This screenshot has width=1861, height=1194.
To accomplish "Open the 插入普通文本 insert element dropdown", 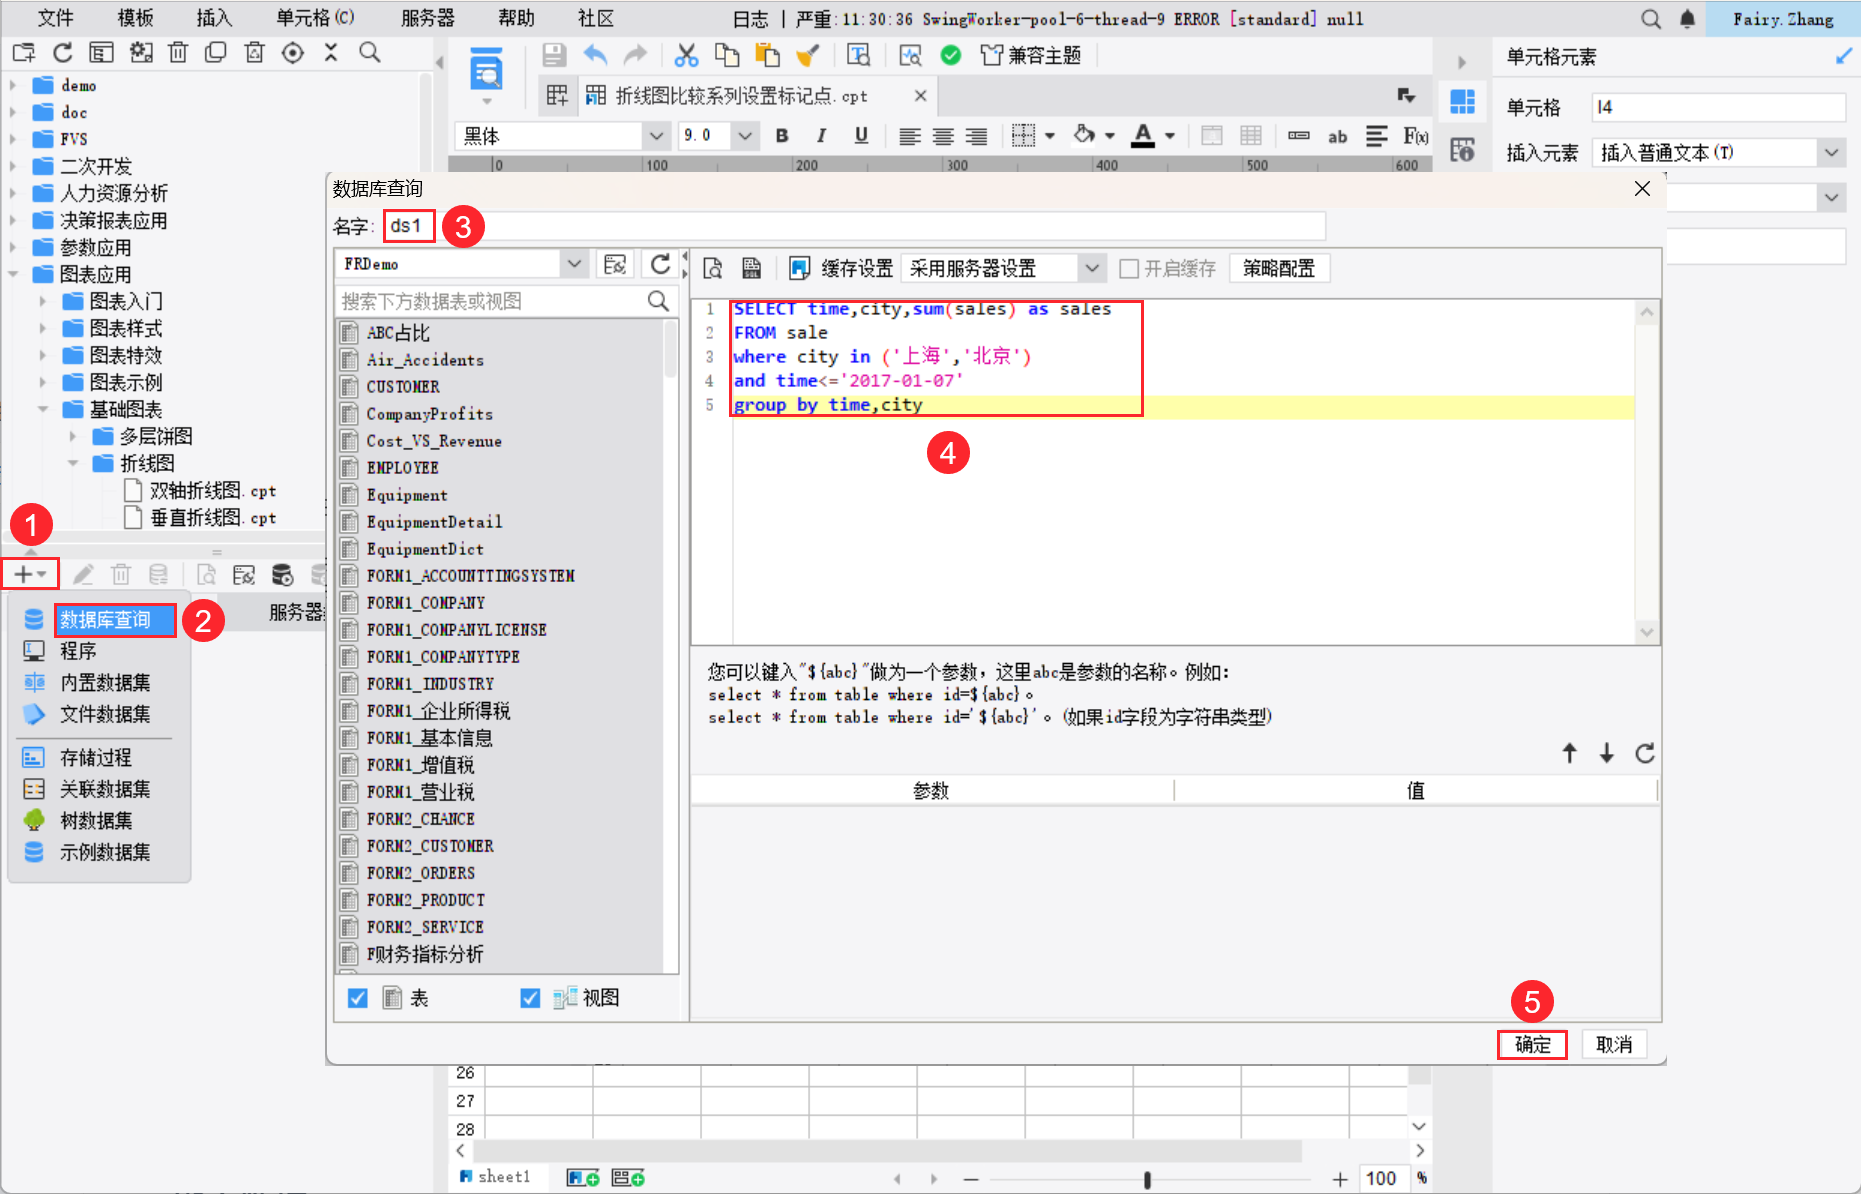I will (1831, 153).
